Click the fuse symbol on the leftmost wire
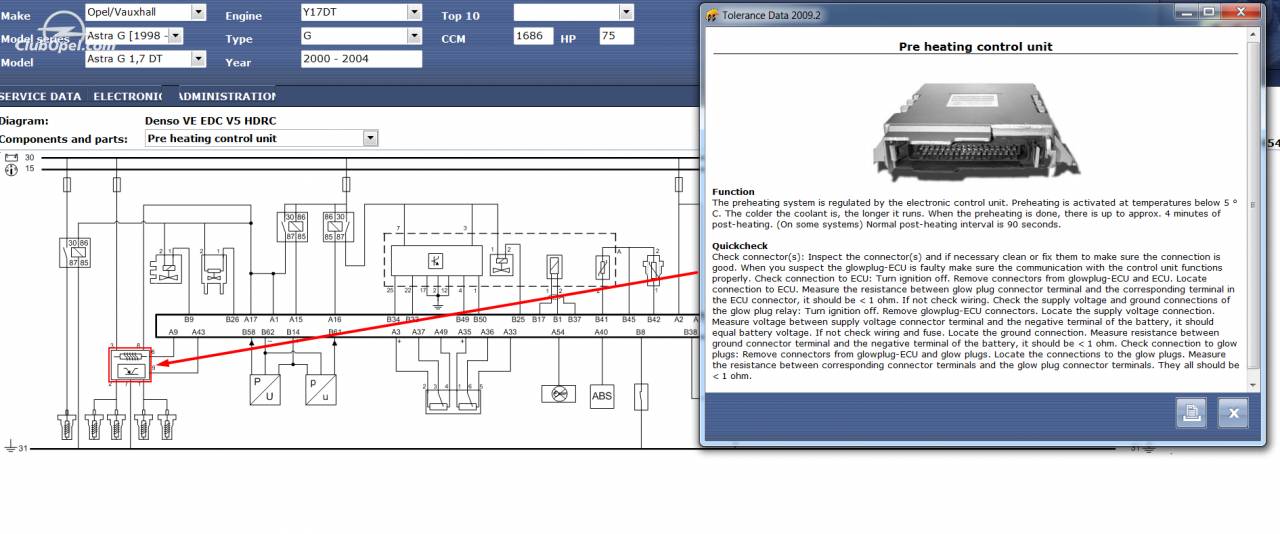This screenshot has height=534, width=1280. (67, 184)
